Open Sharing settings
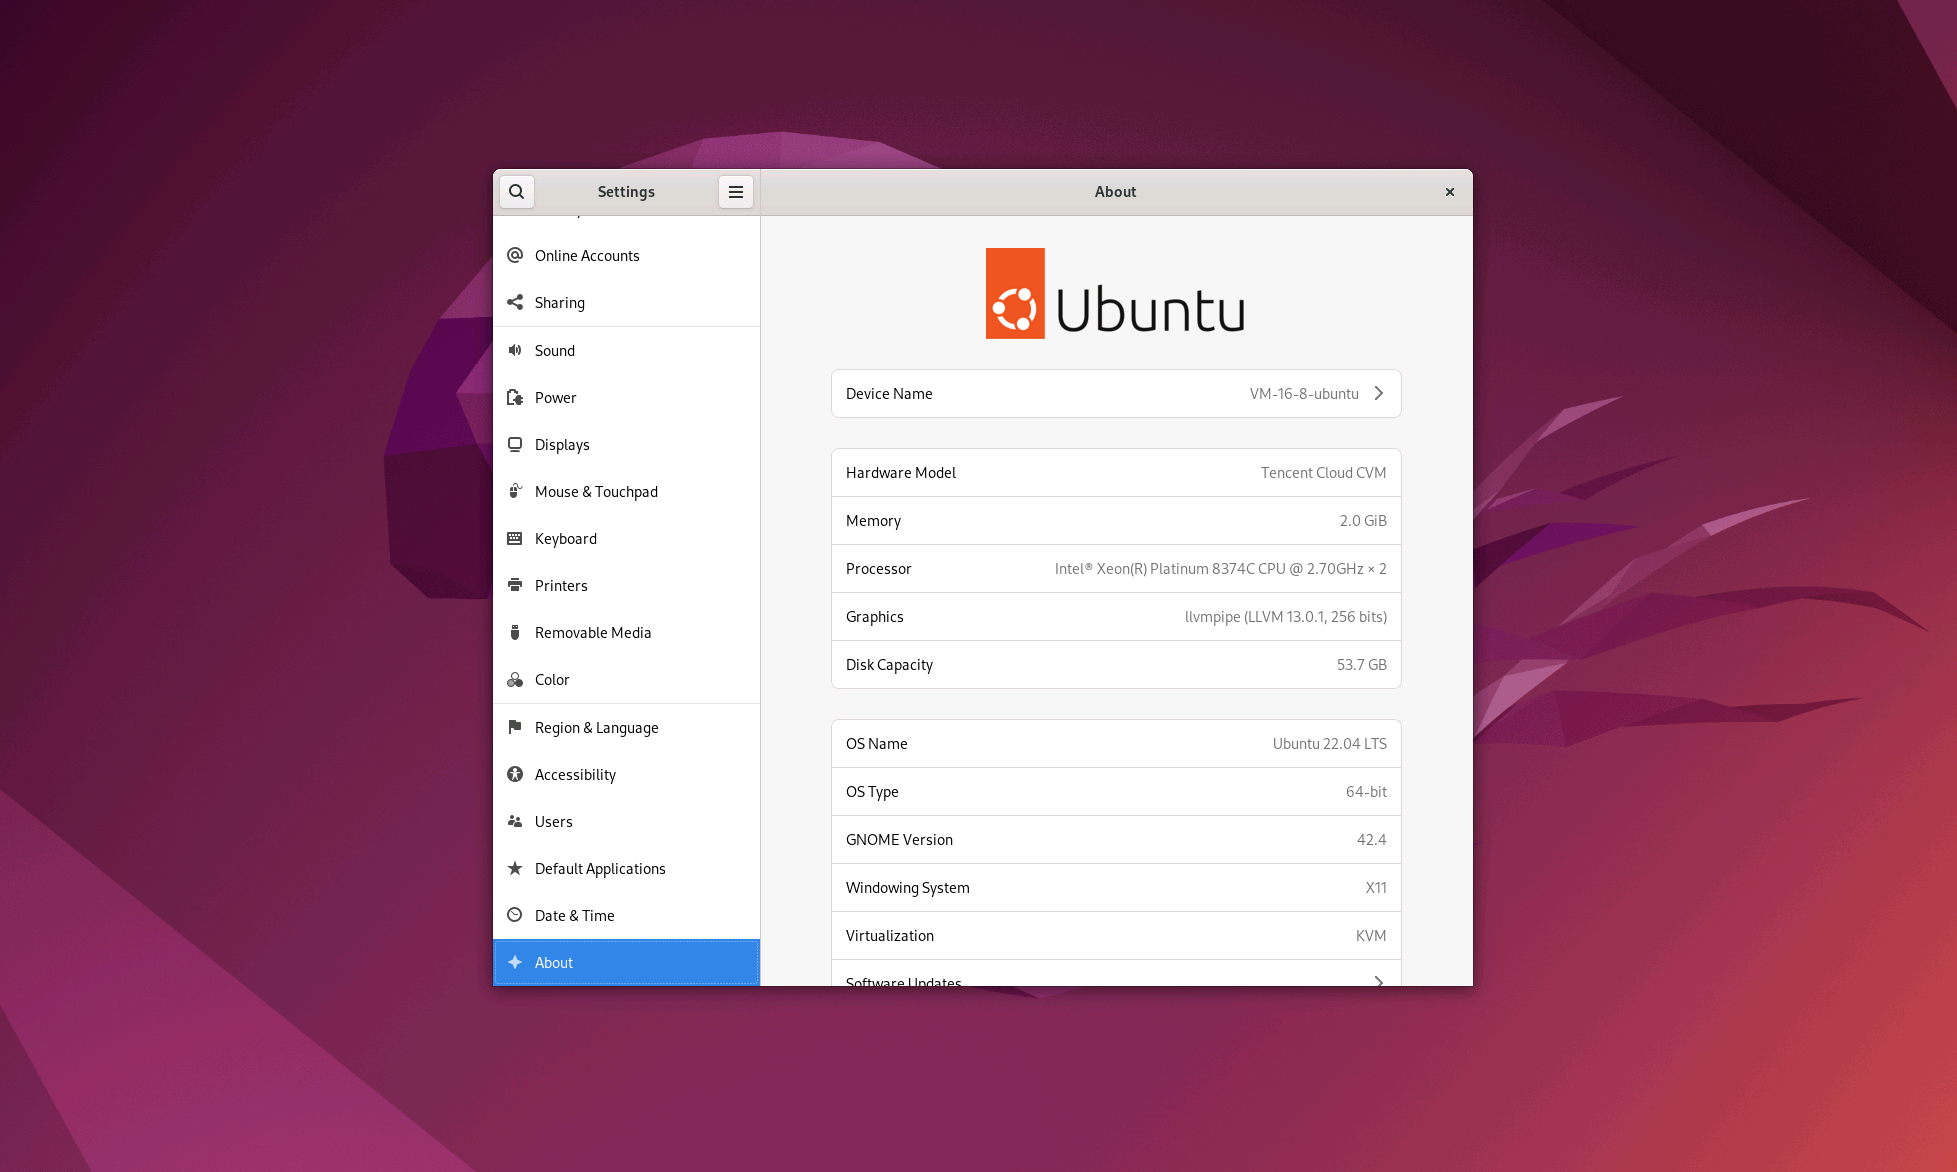Image resolution: width=1957 pixels, height=1172 pixels. [x=560, y=302]
